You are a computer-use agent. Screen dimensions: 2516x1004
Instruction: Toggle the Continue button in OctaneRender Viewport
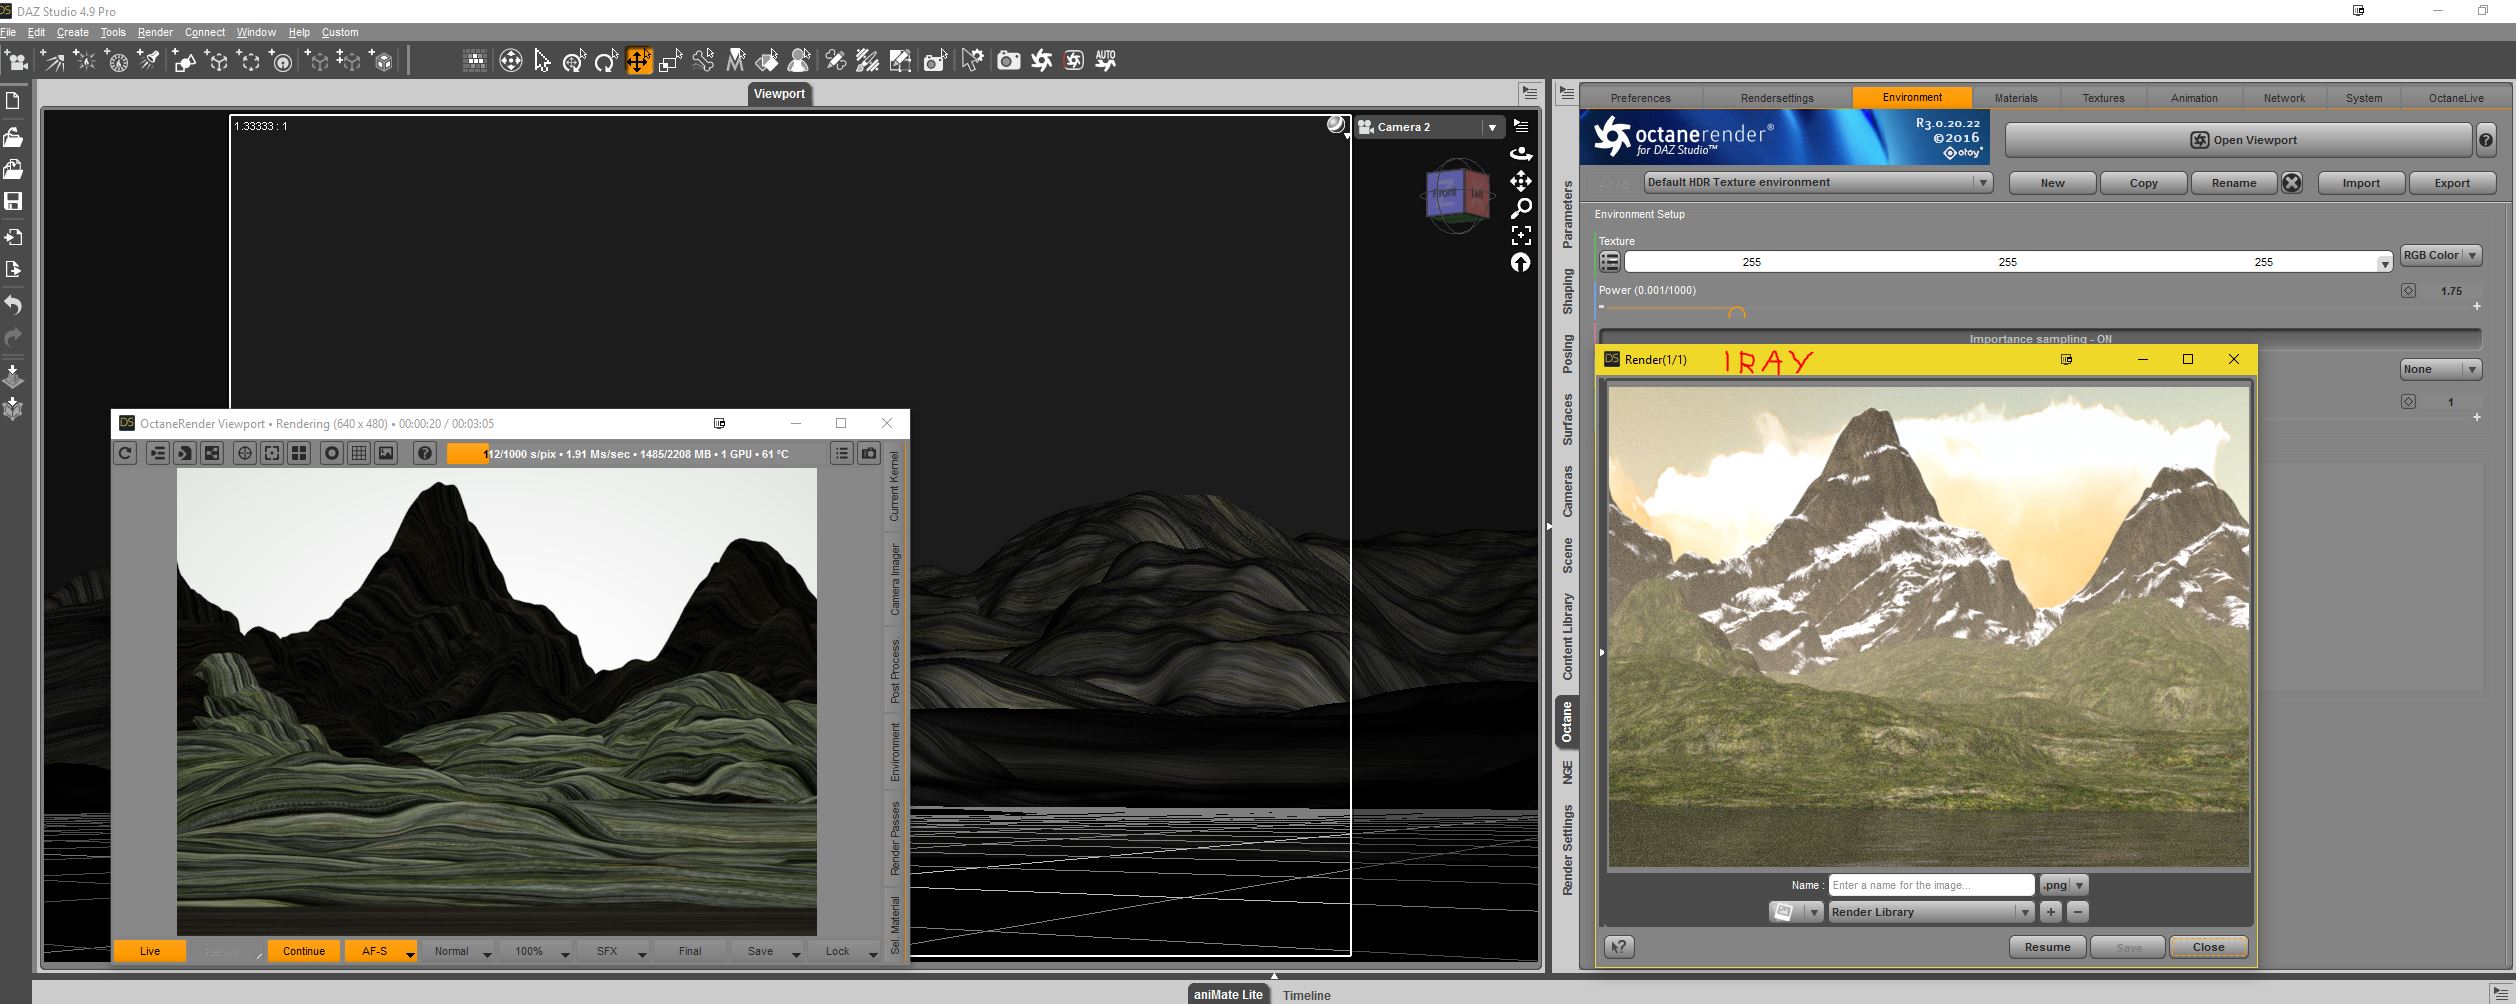point(304,951)
